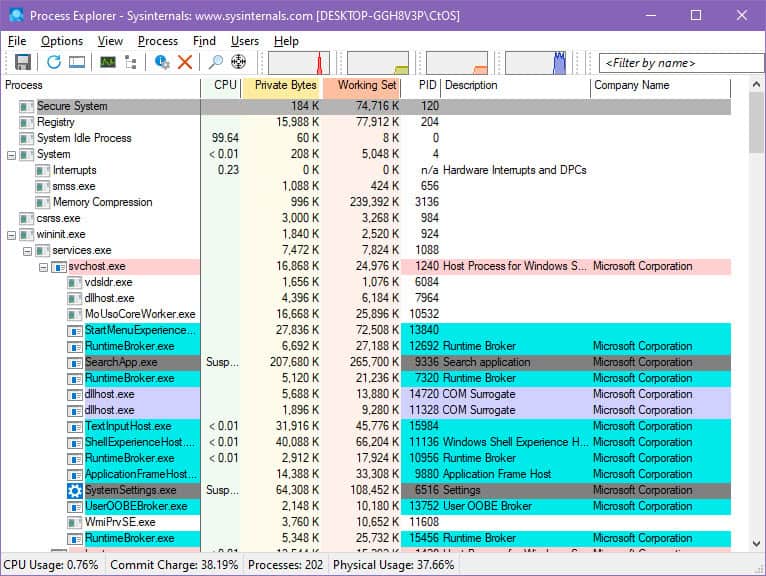Click the SystemSettings.exe gear icon
The image size is (766, 576).
click(x=74, y=490)
